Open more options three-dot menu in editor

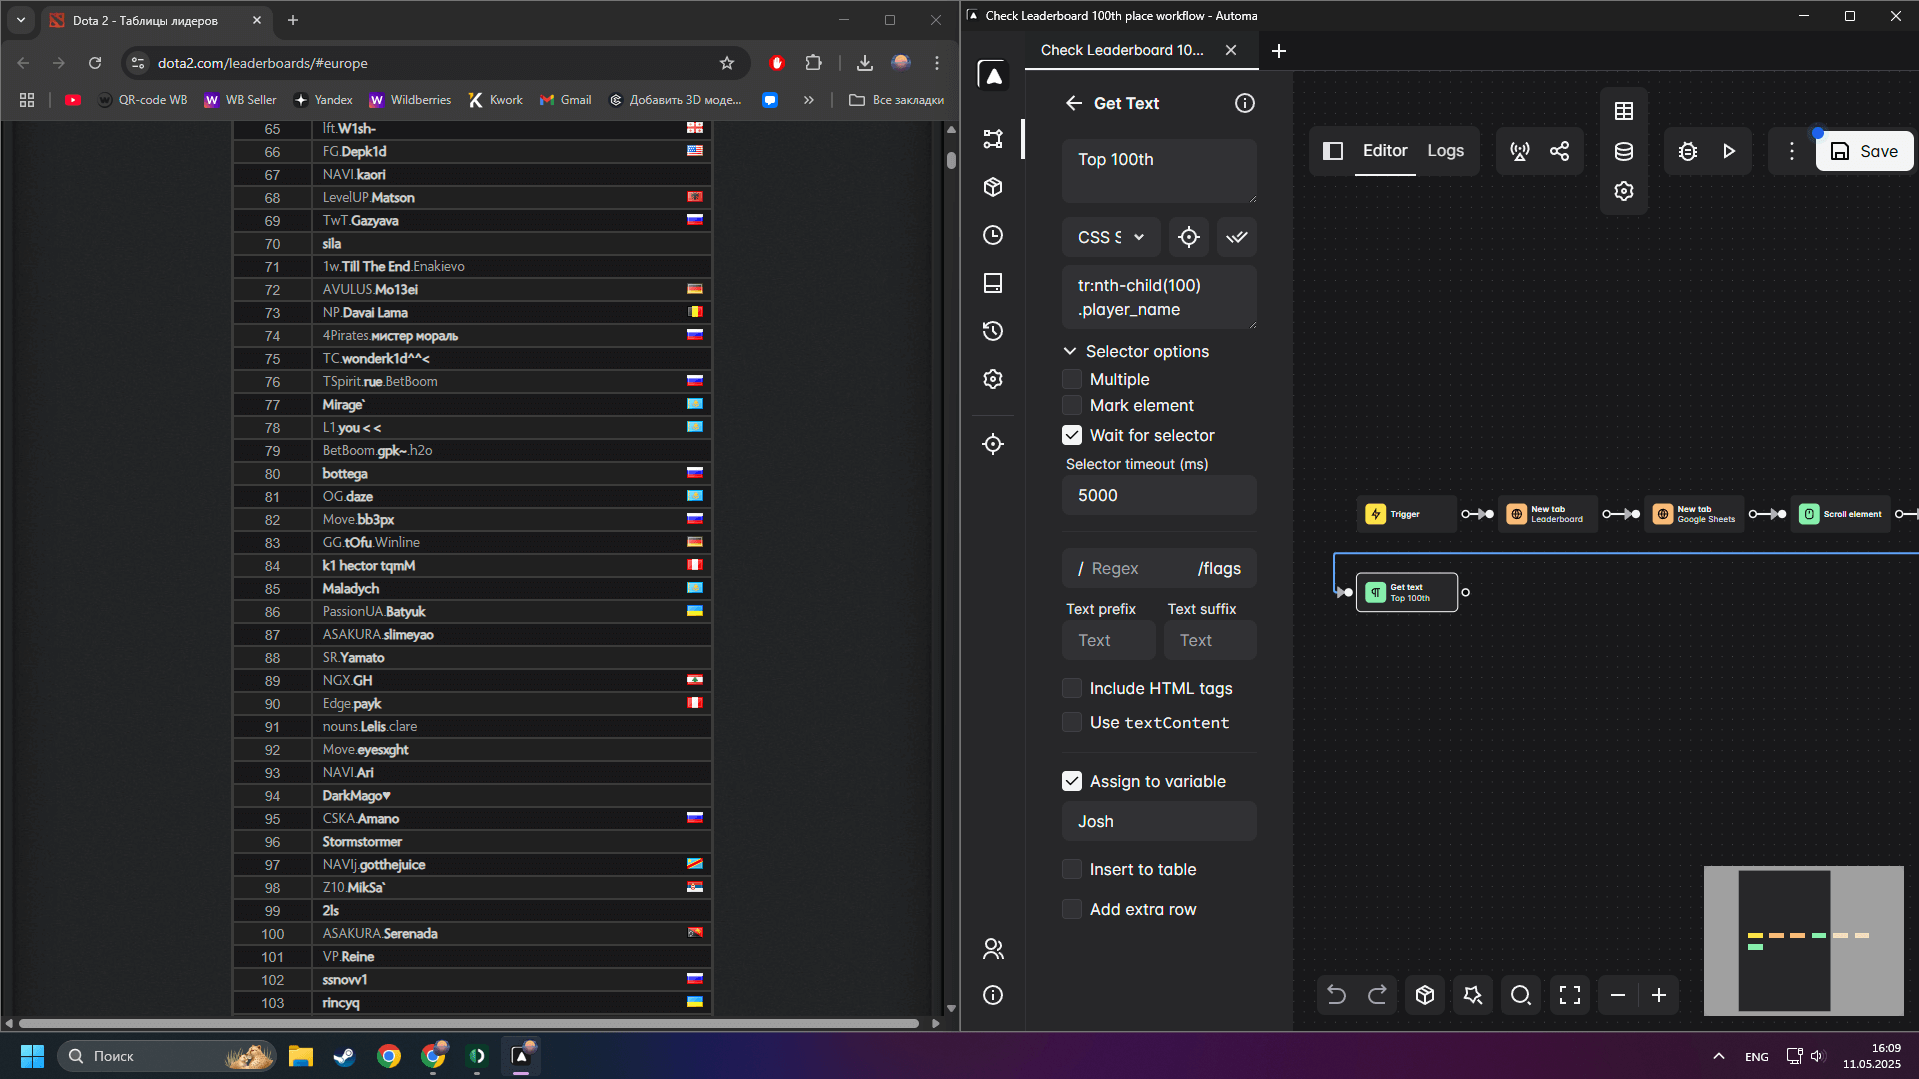pyautogui.click(x=1792, y=151)
